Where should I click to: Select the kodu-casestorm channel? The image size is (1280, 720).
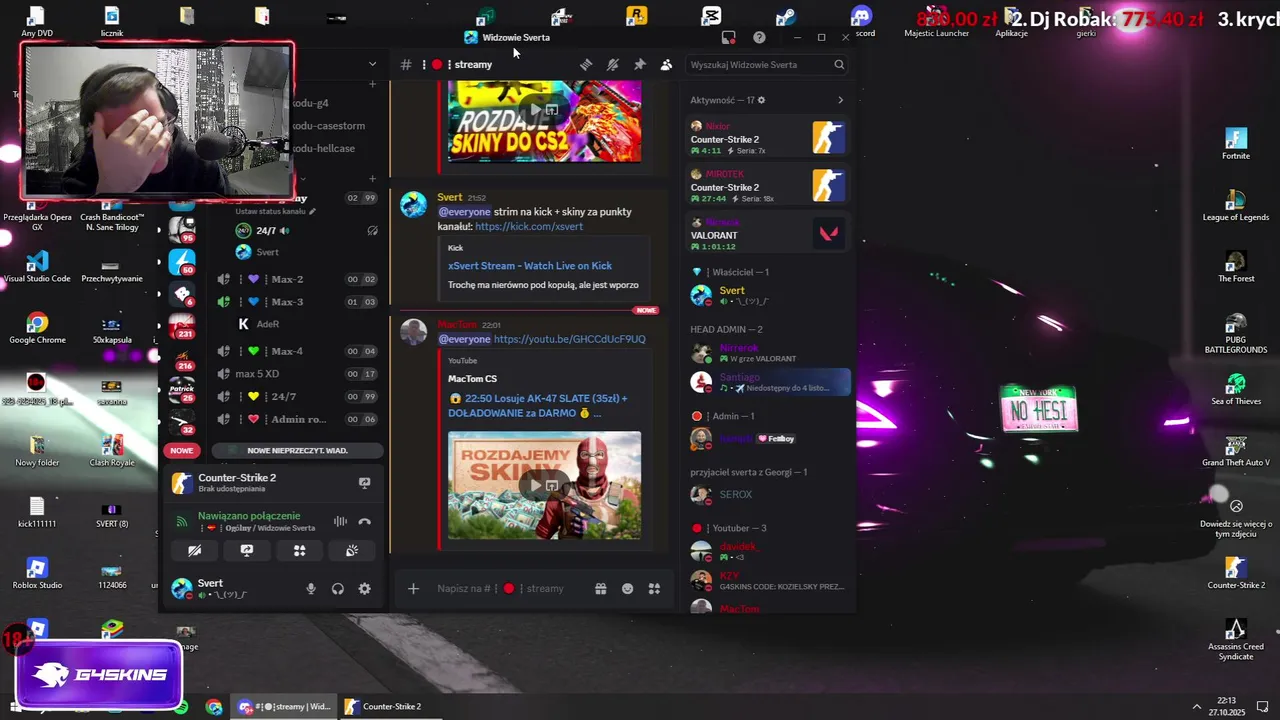[330, 126]
